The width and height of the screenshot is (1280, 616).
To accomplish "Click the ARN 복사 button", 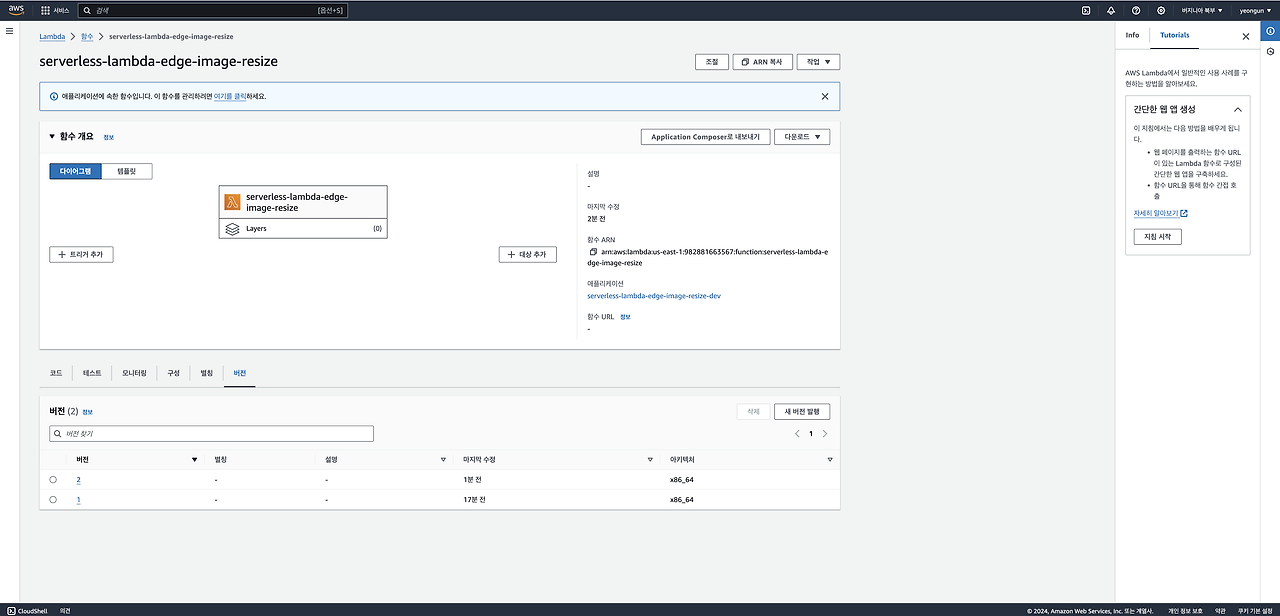I will 762,62.
